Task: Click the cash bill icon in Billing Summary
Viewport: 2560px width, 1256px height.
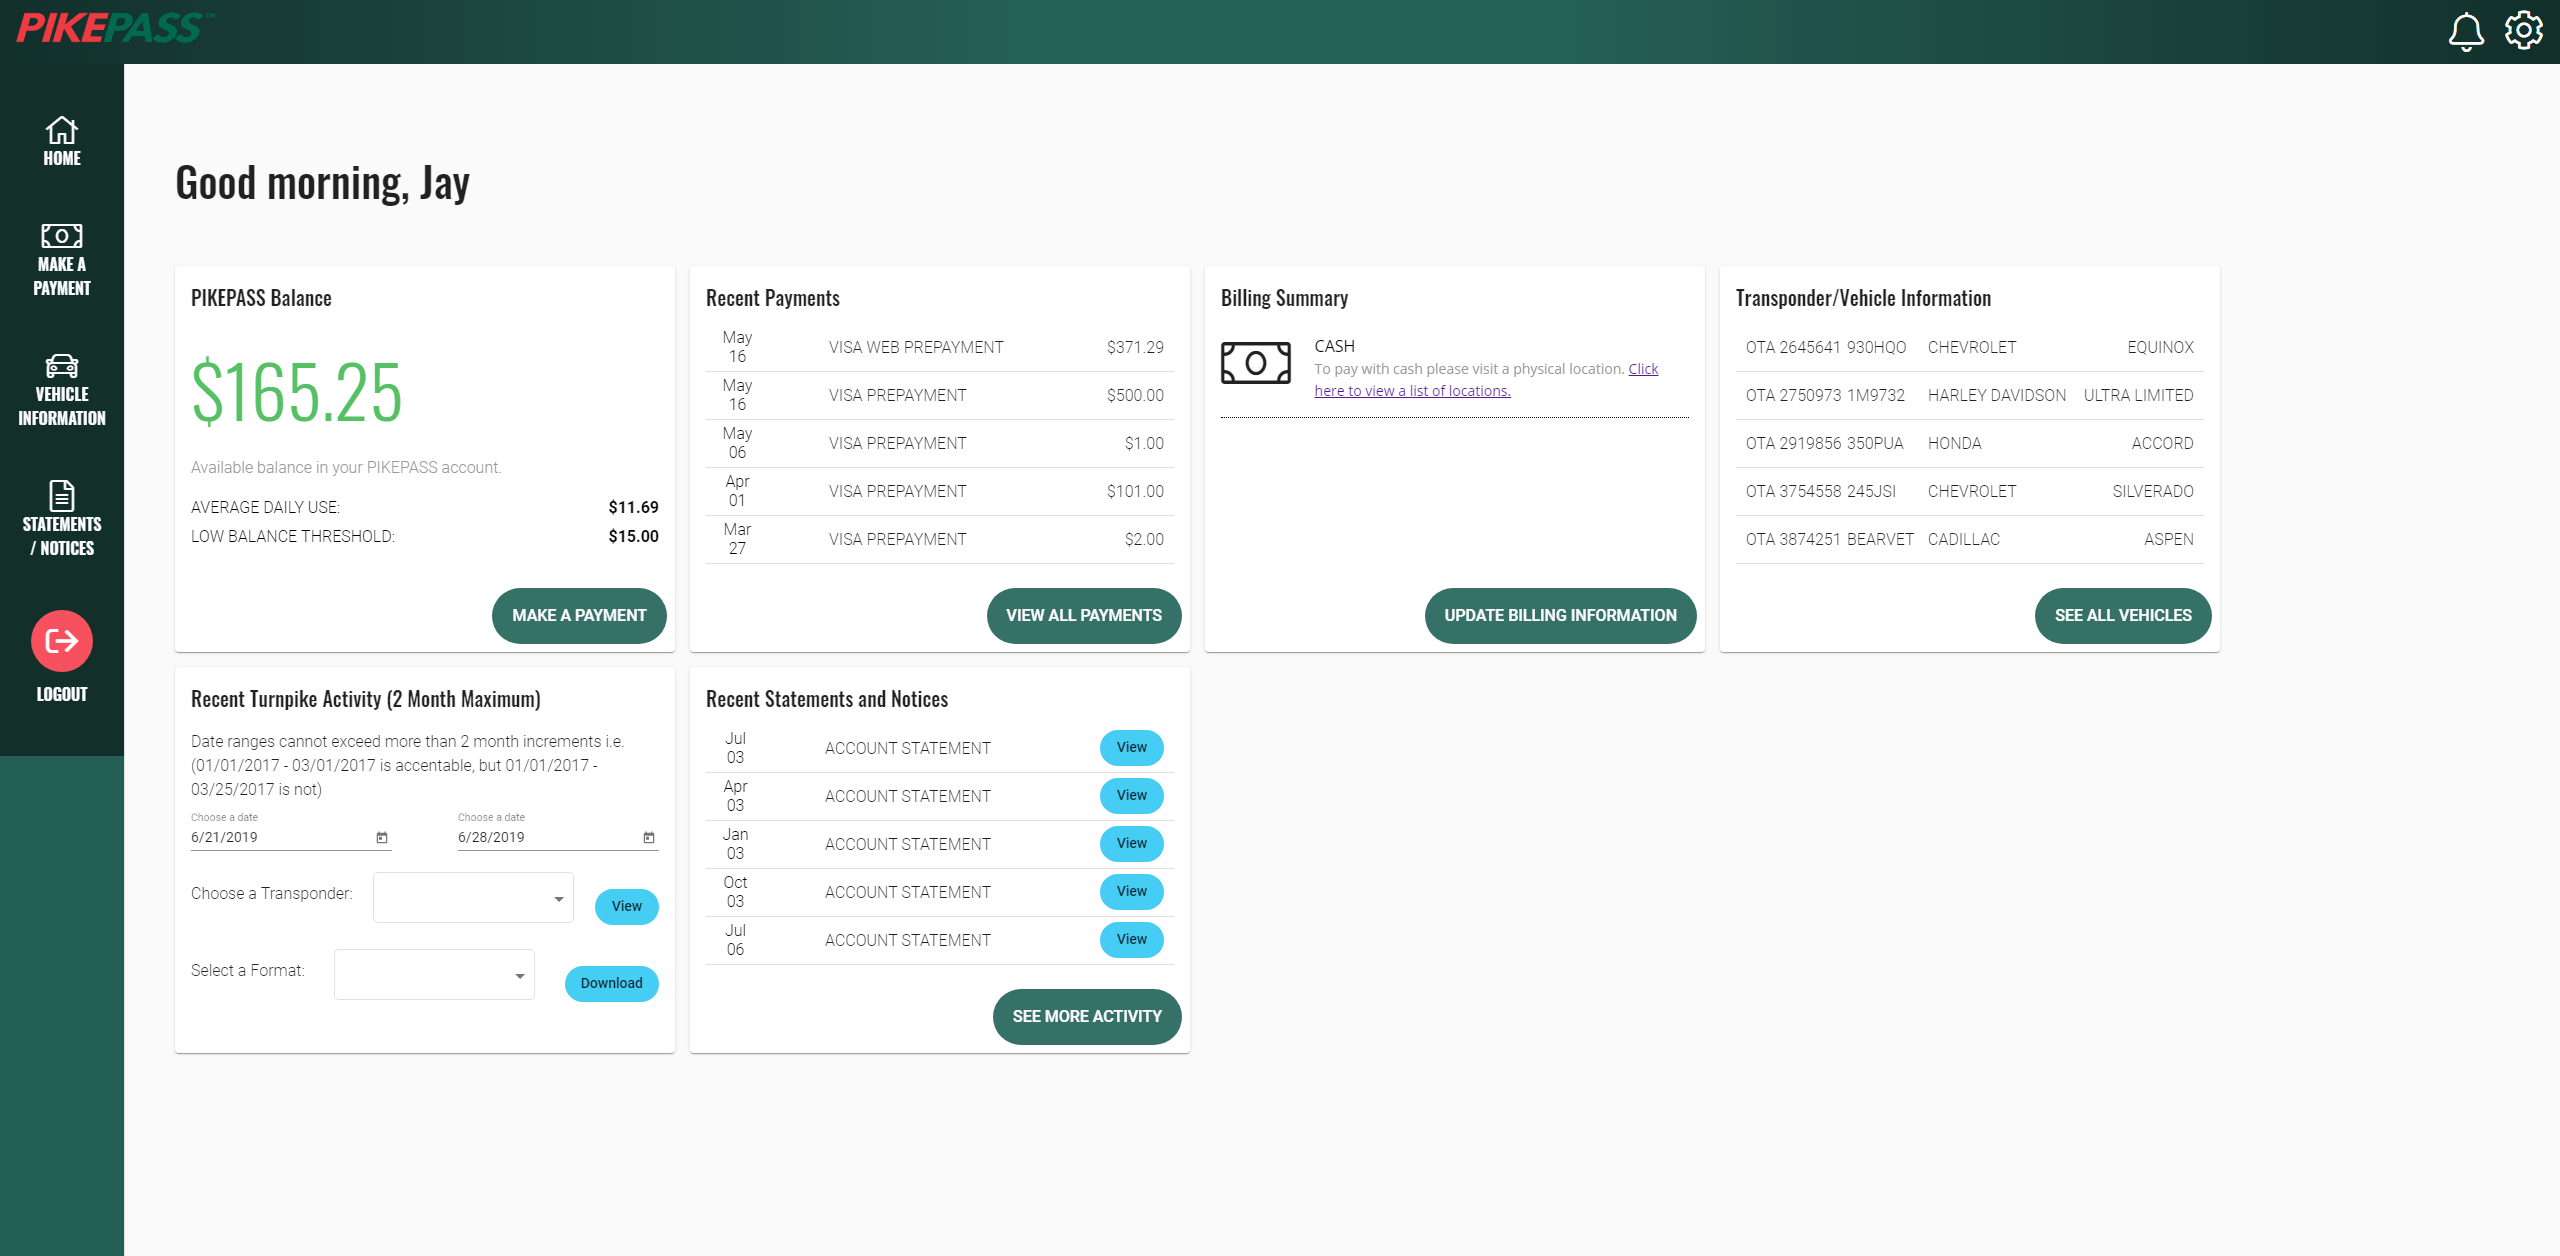Action: [x=1256, y=363]
